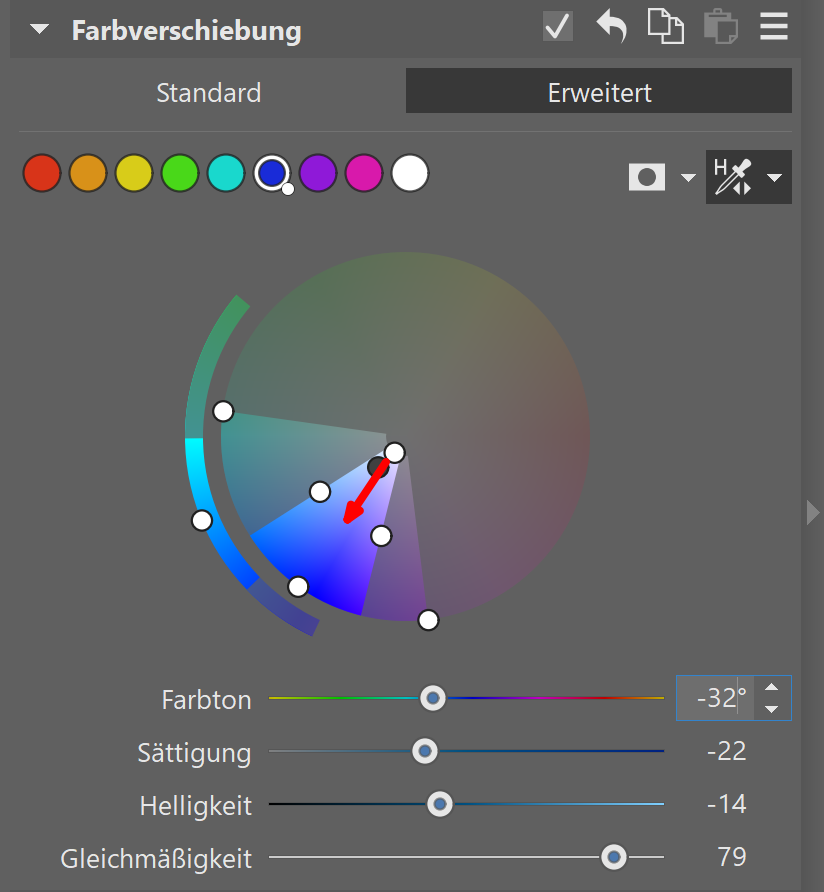Viewport: 824px width, 892px height.
Task: Choose the white color swatch
Action: coord(409,173)
